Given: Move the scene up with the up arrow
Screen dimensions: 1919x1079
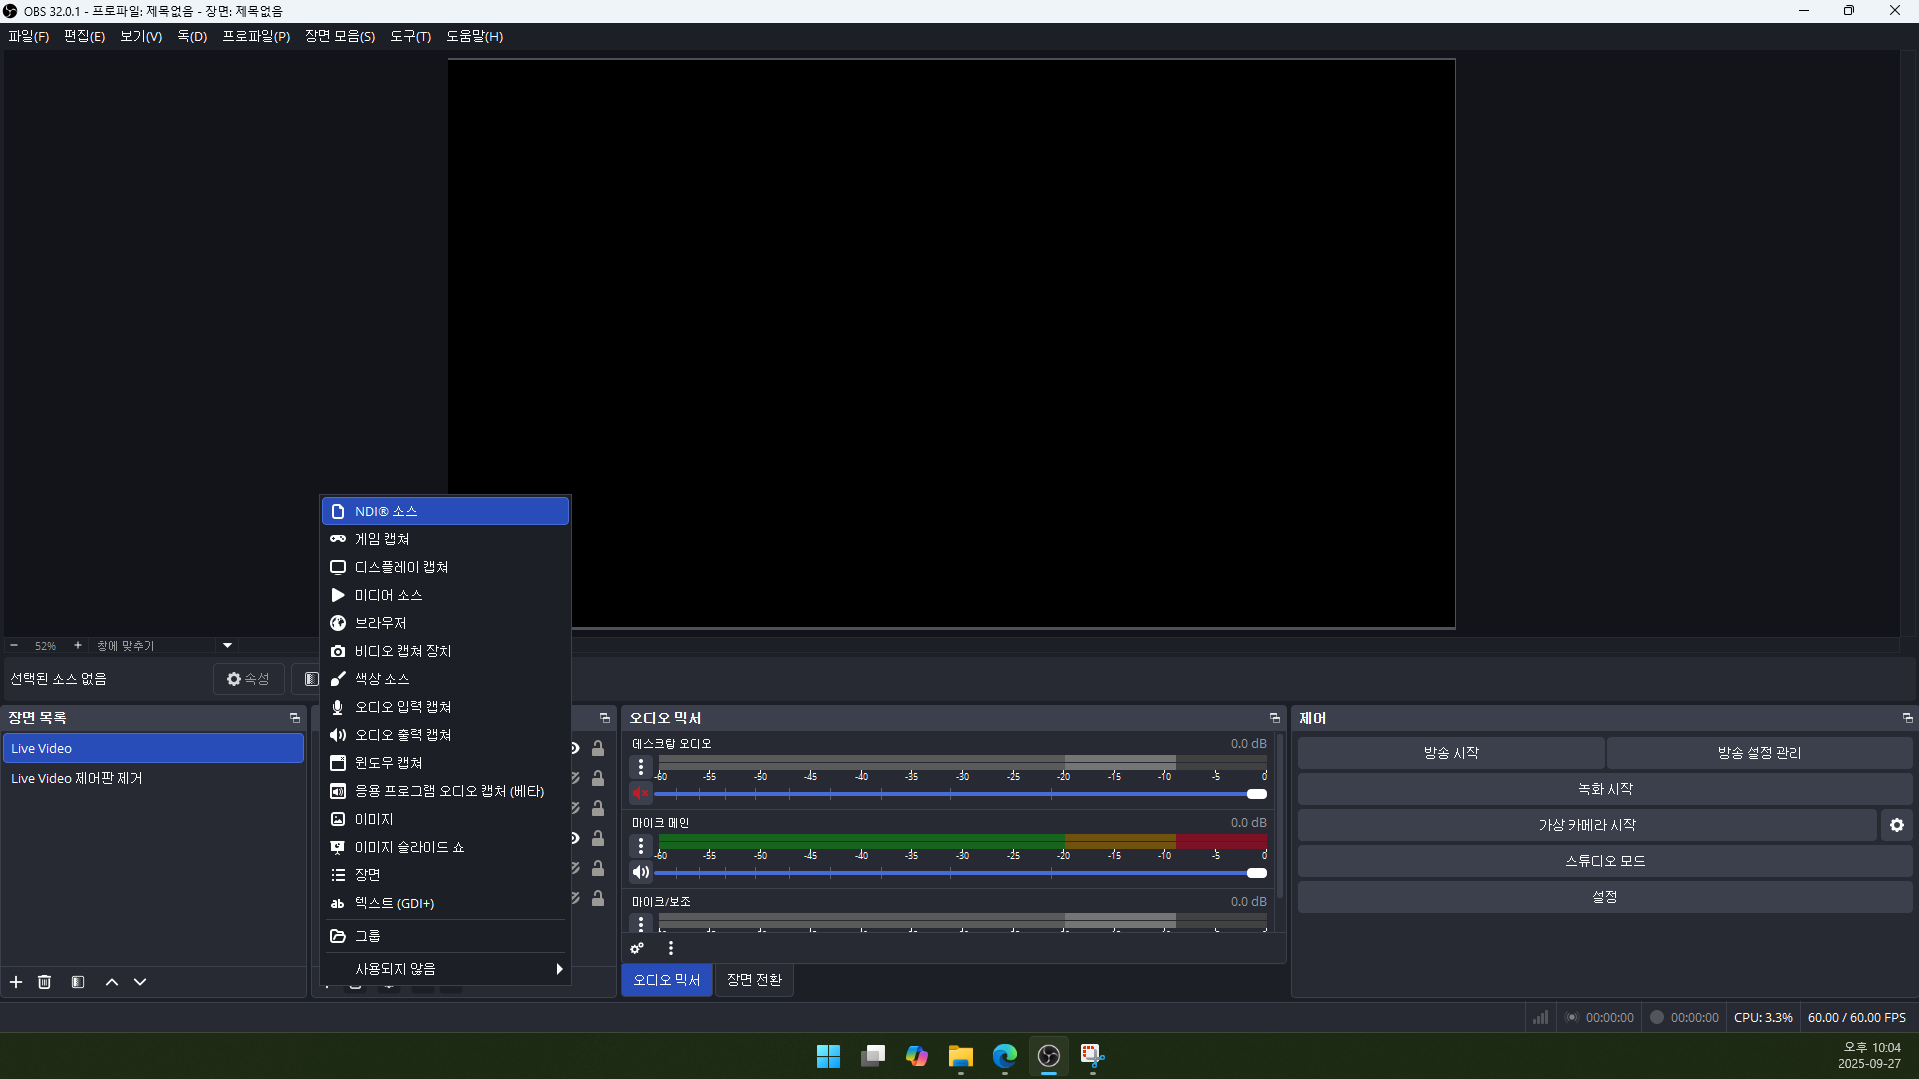Looking at the screenshot, I should click(112, 982).
